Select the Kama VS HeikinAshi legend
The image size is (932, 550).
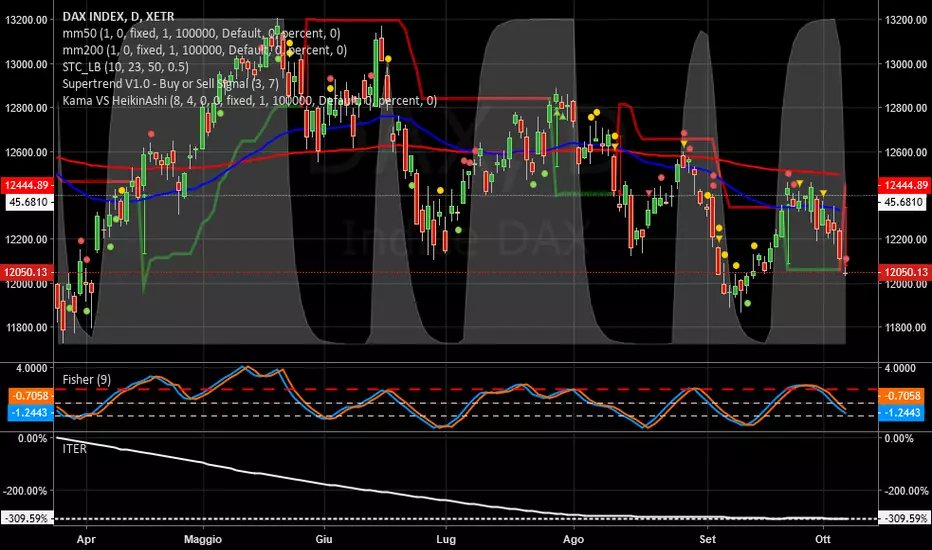pyautogui.click(x=249, y=100)
